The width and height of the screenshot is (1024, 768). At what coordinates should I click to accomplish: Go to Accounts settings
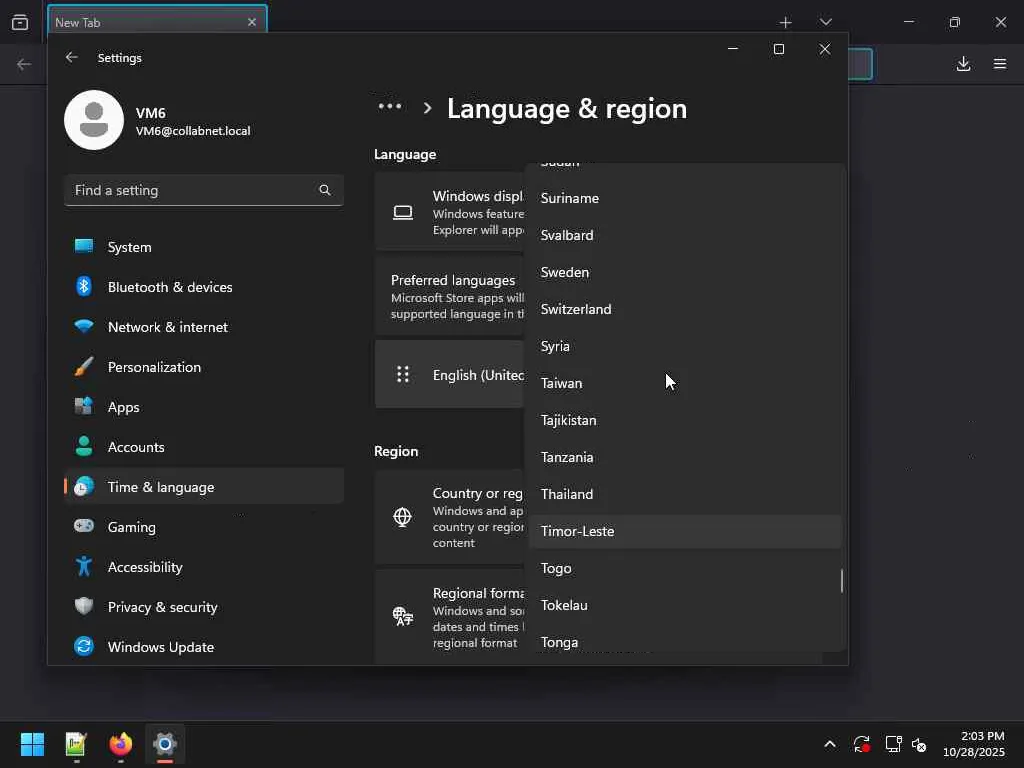204,447
